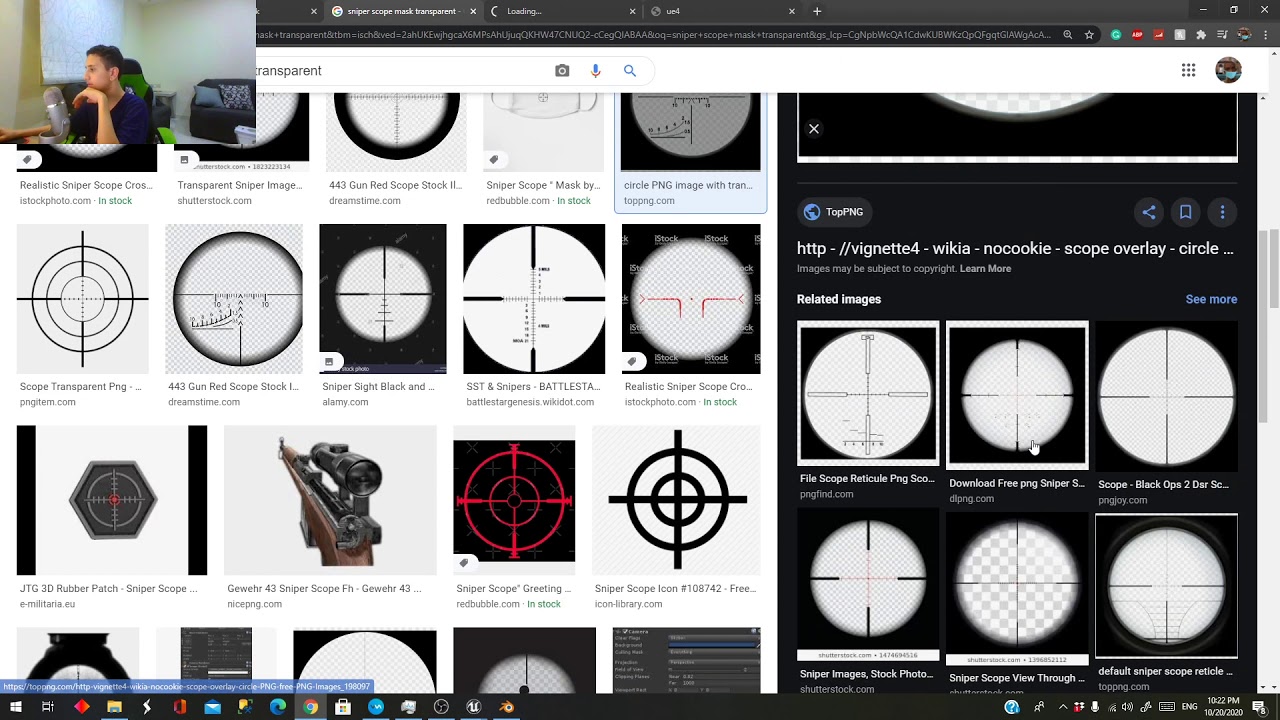This screenshot has height=720, width=1280.
Task: Open Realistic Sniper Scope red crosshair istock image
Action: point(691,299)
